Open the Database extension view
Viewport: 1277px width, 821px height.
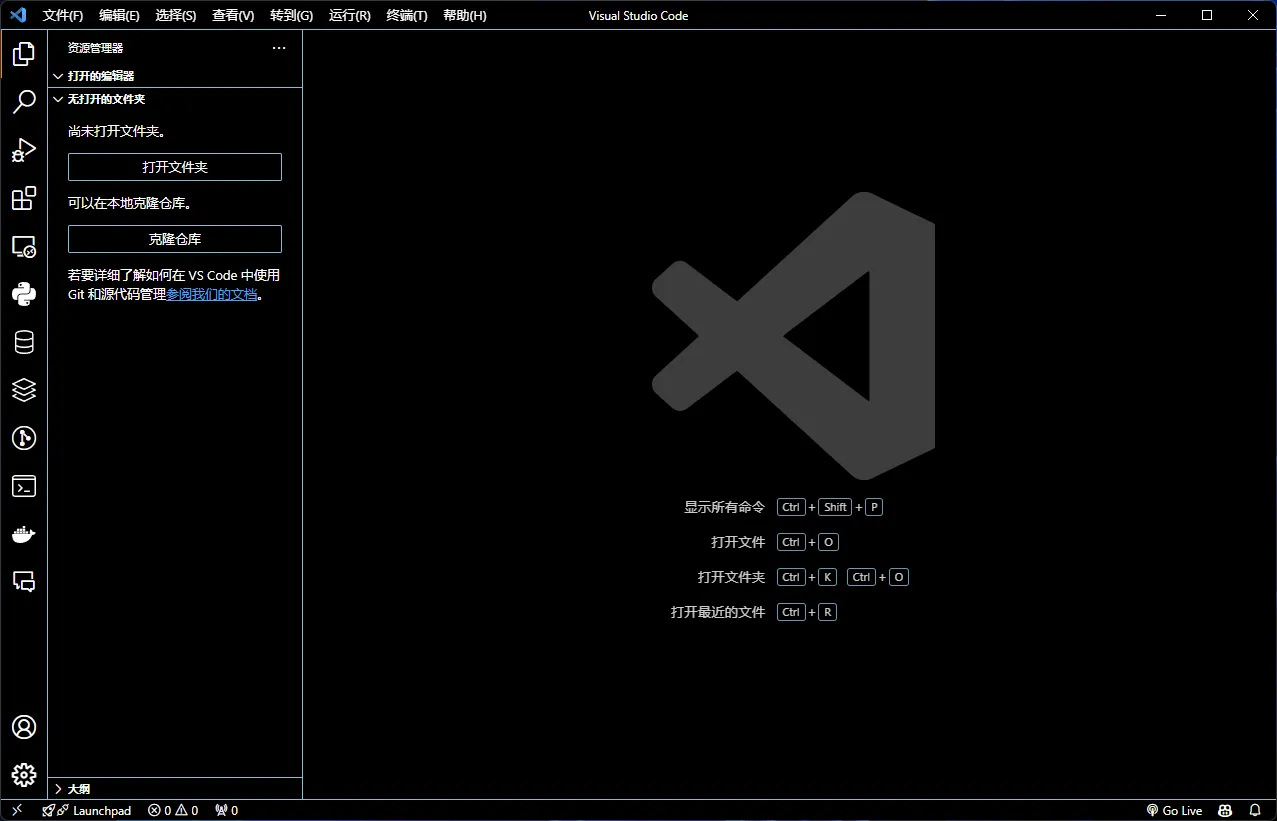click(24, 341)
